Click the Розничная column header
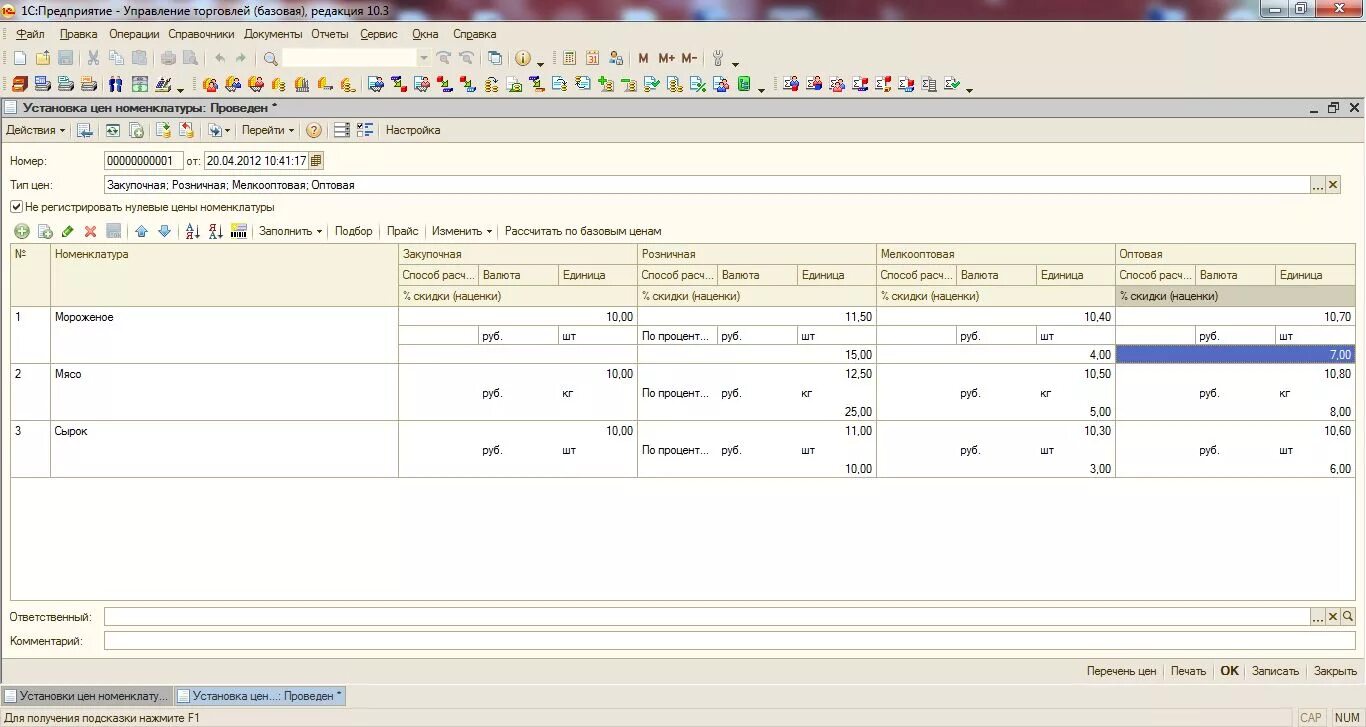Viewport: 1366px width, 727px height. 757,254
